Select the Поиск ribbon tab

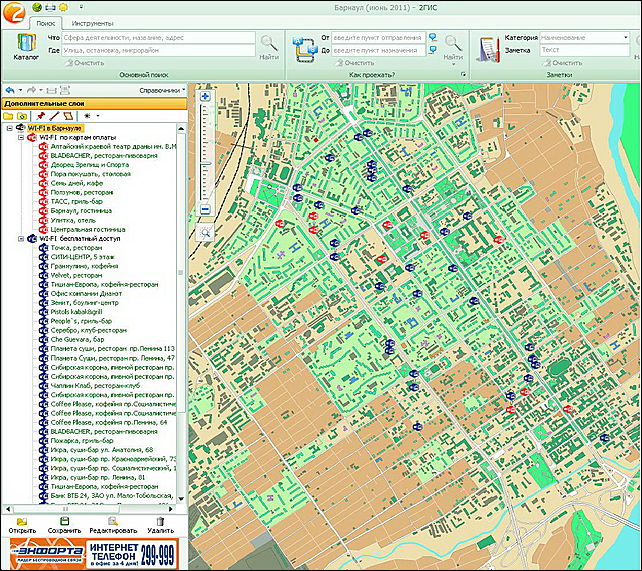pos(45,22)
